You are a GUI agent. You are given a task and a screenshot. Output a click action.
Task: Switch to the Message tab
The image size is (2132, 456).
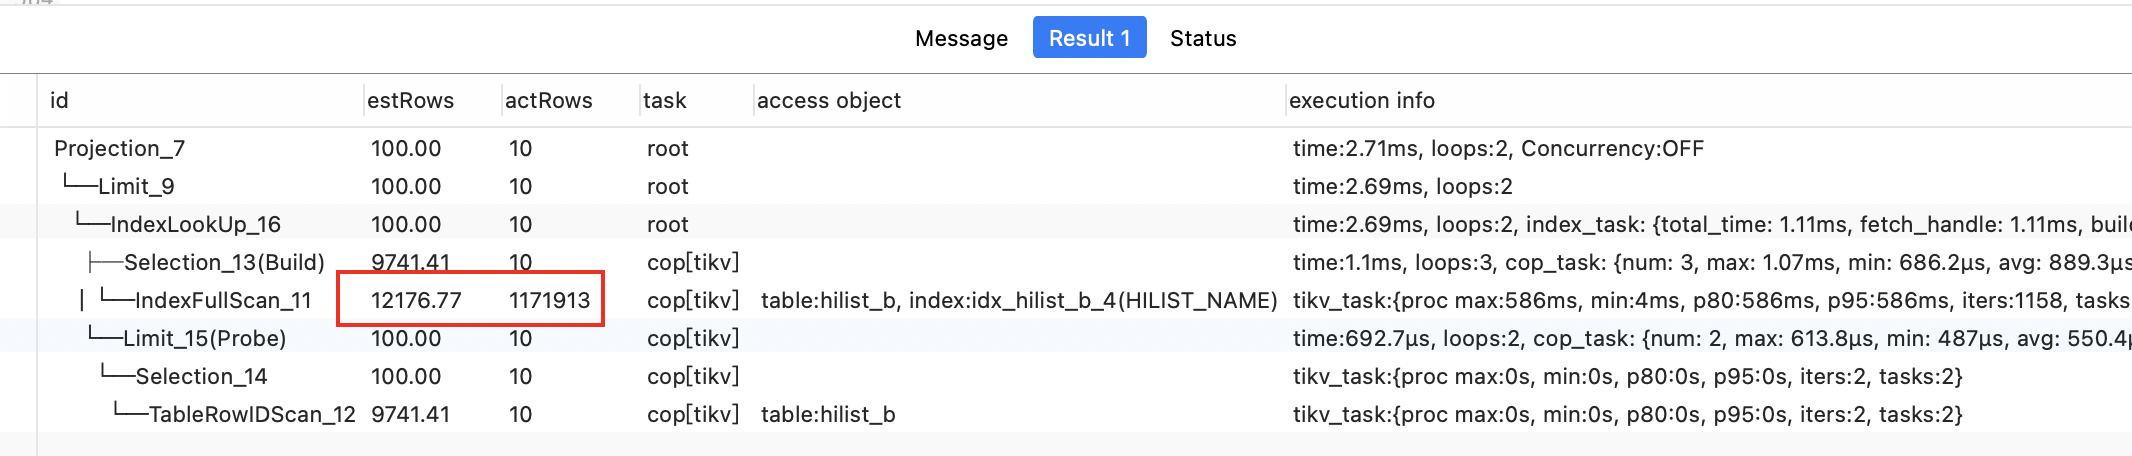(961, 38)
